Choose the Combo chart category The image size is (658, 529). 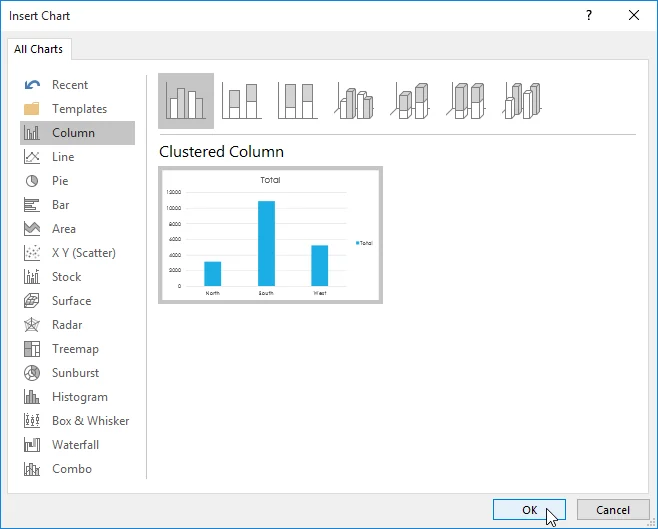[78, 469]
